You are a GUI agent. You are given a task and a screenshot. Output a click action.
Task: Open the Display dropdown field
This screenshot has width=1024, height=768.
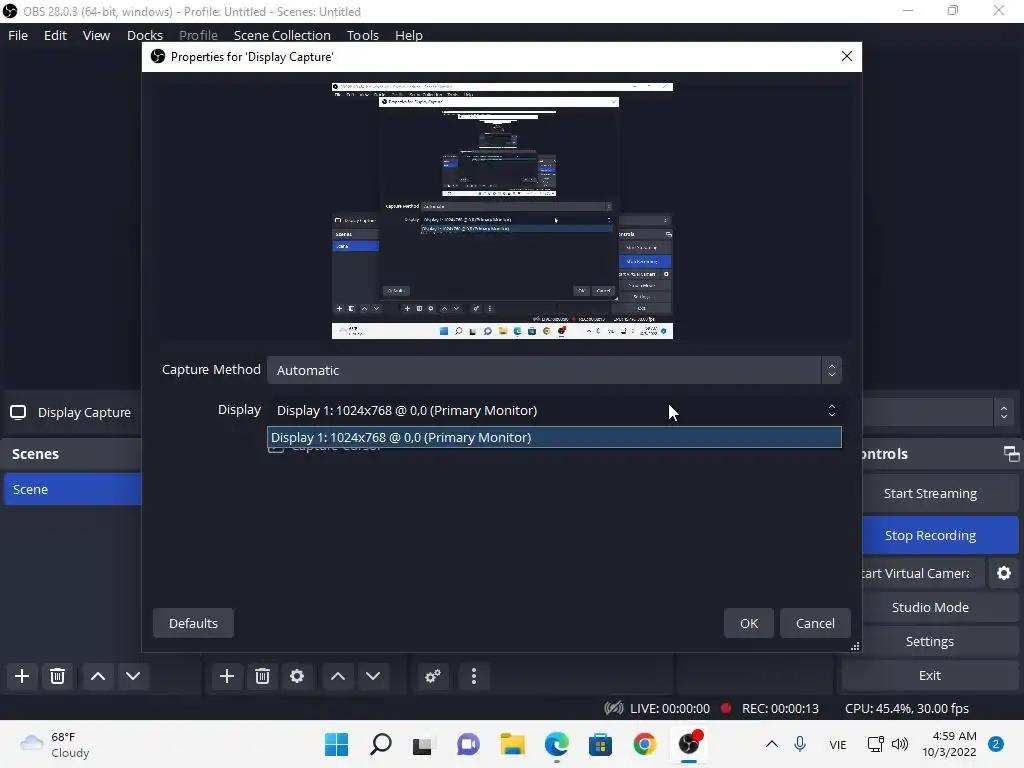[554, 410]
